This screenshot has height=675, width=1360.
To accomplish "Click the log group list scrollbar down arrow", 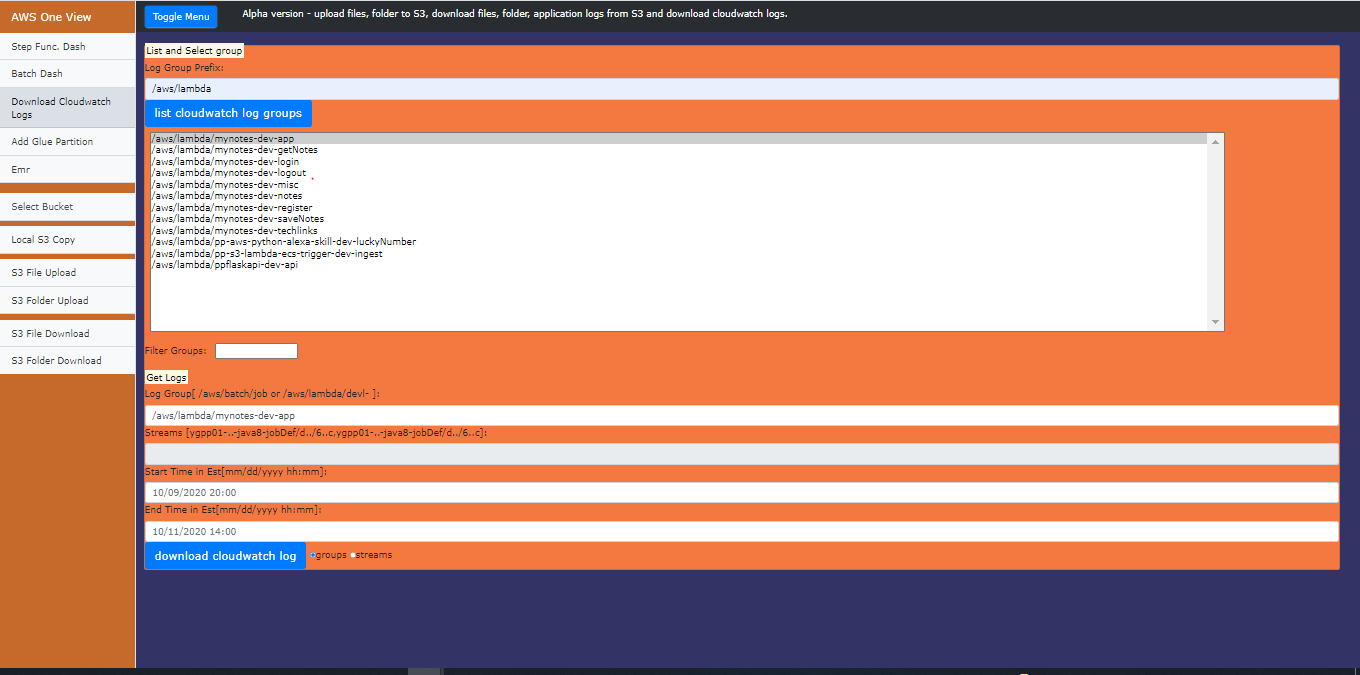I will click(x=1216, y=323).
